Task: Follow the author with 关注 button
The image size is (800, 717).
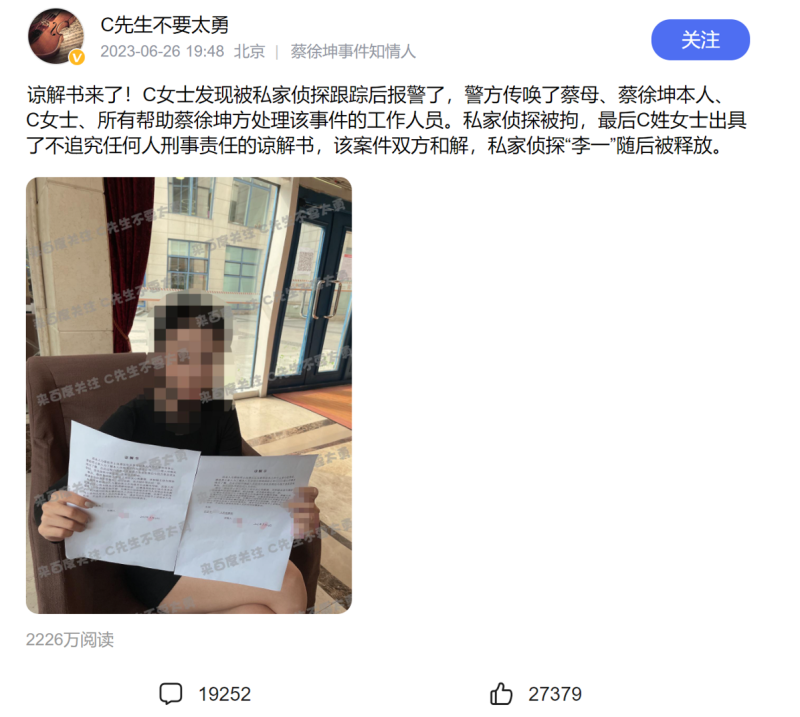Action: 700,40
